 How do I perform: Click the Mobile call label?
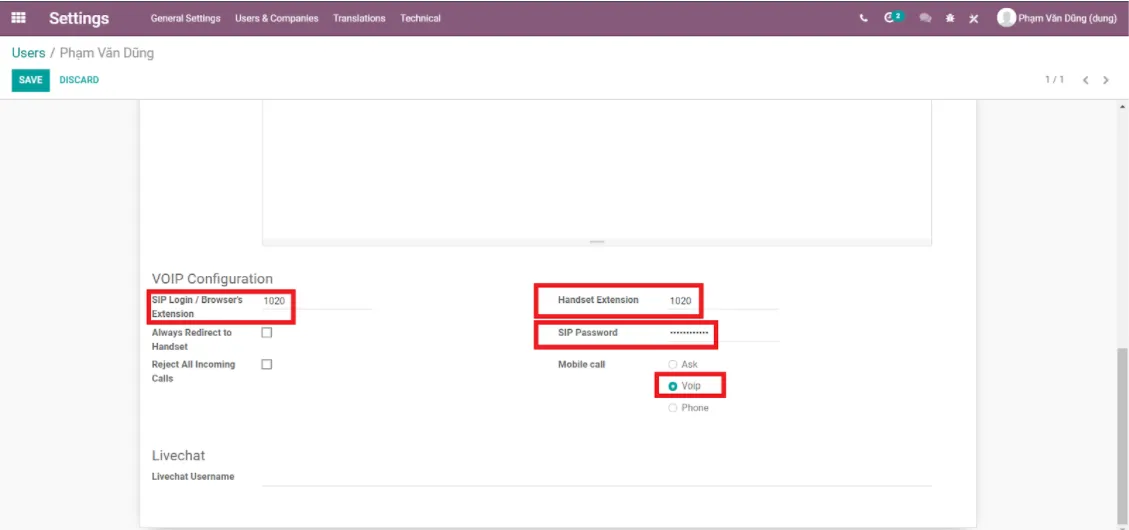[582, 364]
